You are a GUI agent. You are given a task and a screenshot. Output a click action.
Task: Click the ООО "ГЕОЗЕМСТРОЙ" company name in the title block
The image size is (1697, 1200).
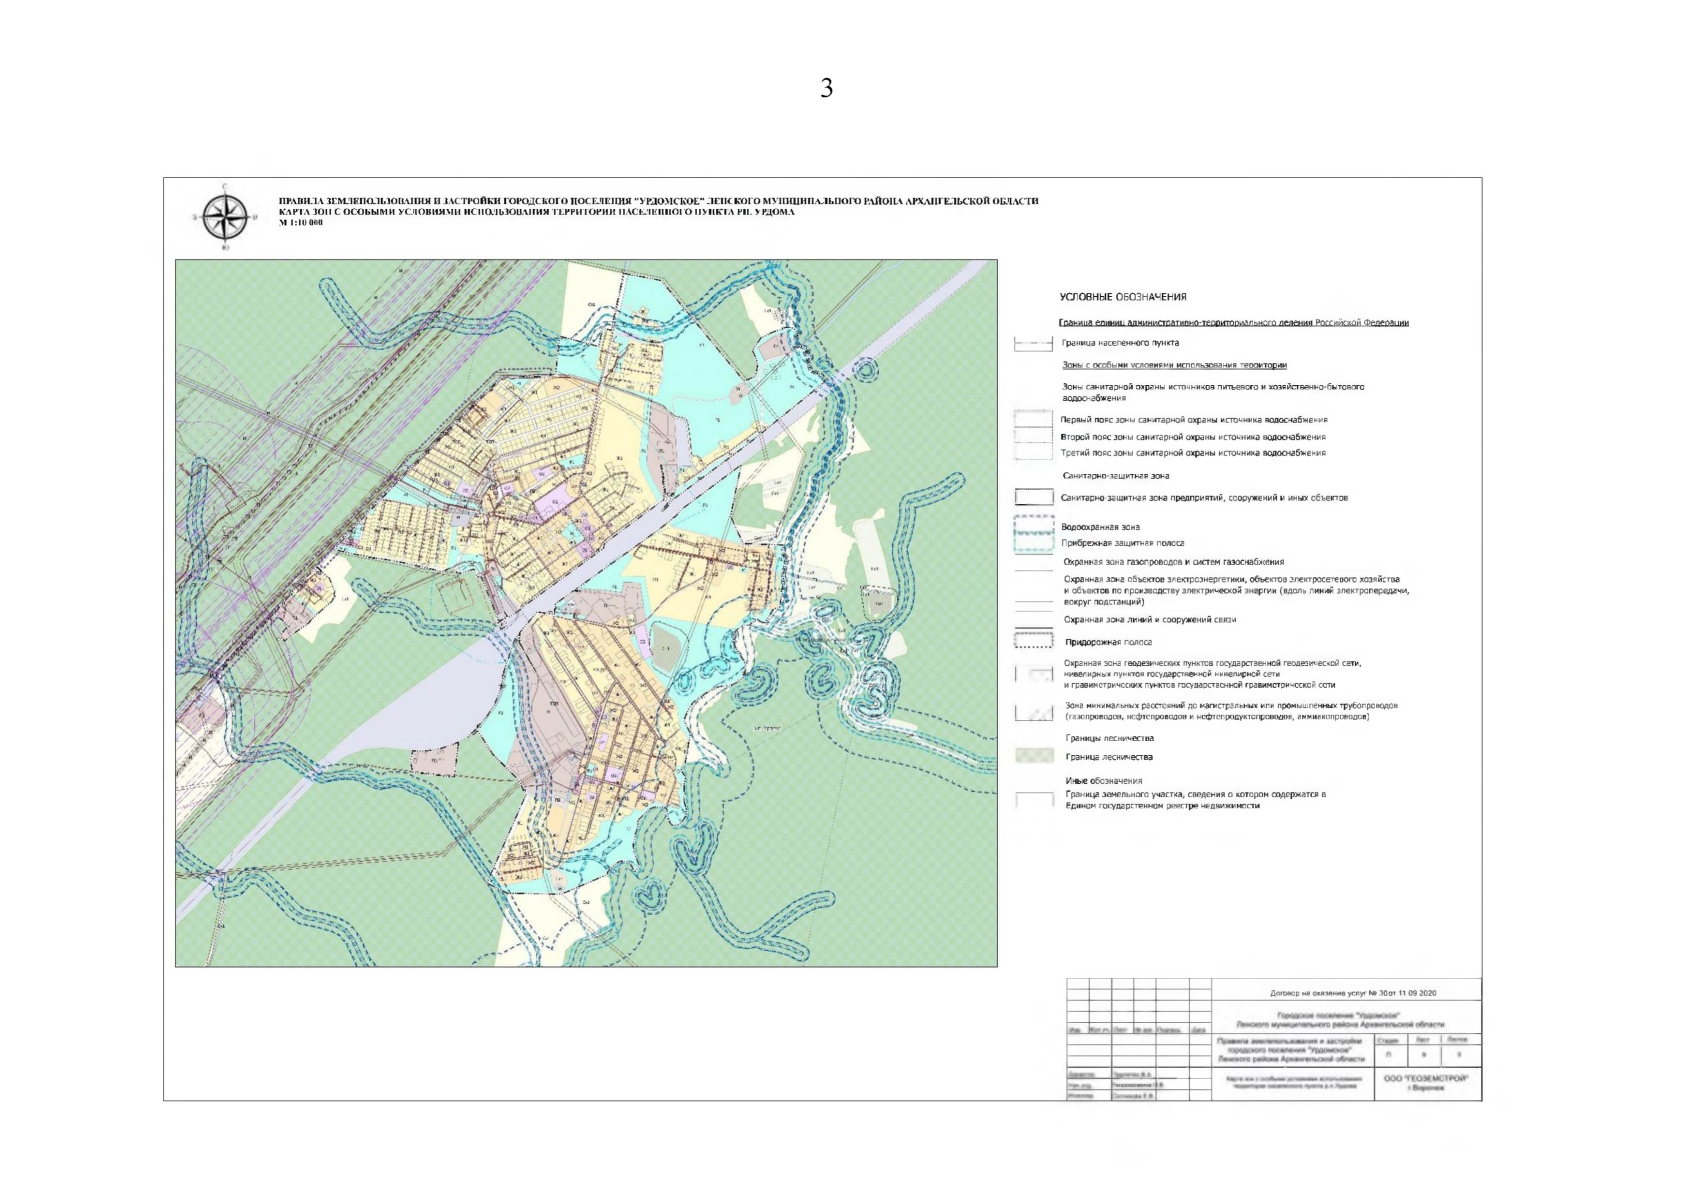1426,1080
